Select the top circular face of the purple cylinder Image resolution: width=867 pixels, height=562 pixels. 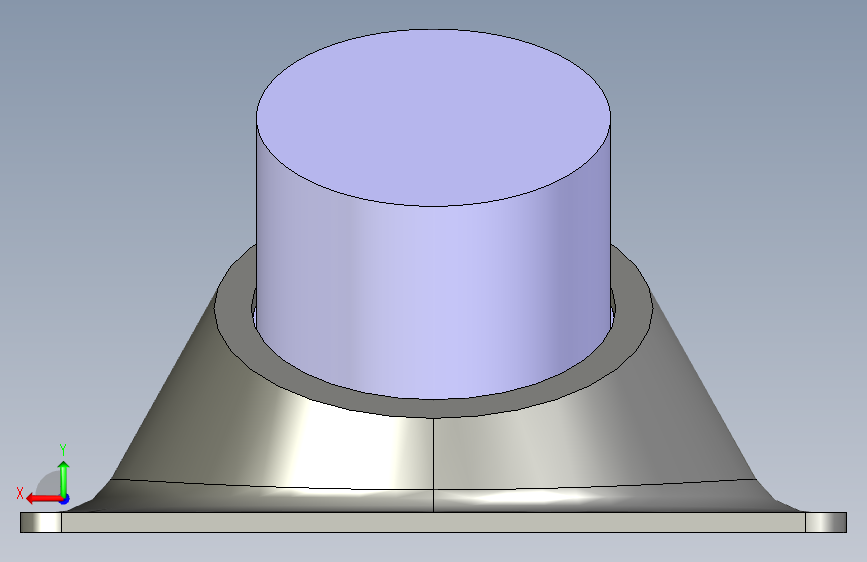pos(433,118)
